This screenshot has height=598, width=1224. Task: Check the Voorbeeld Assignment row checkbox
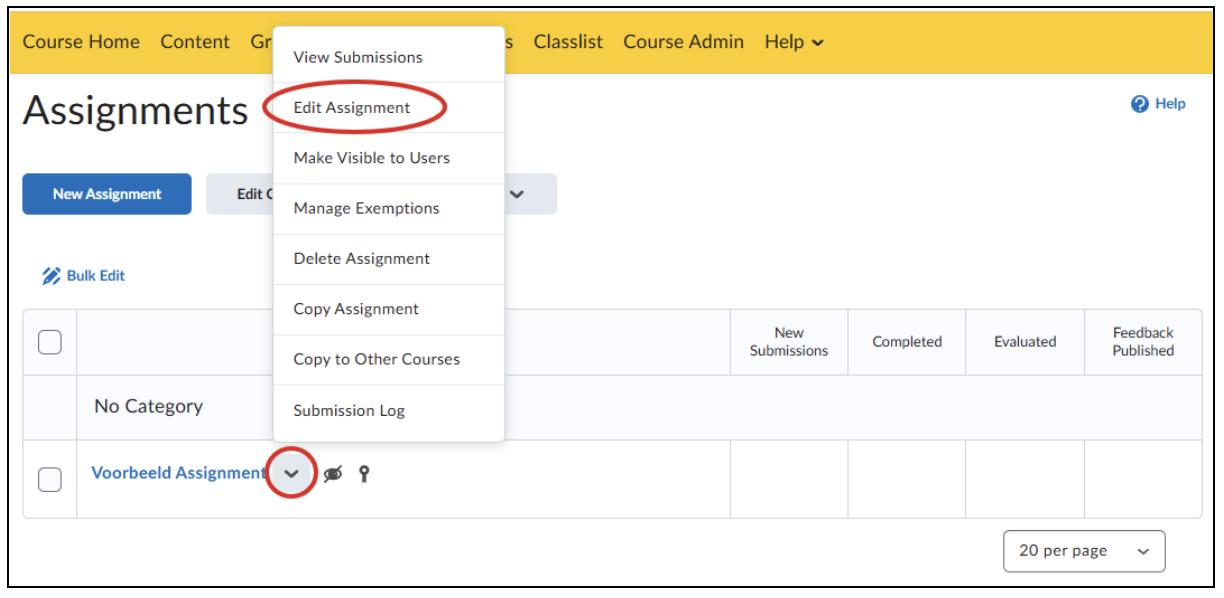[50, 479]
